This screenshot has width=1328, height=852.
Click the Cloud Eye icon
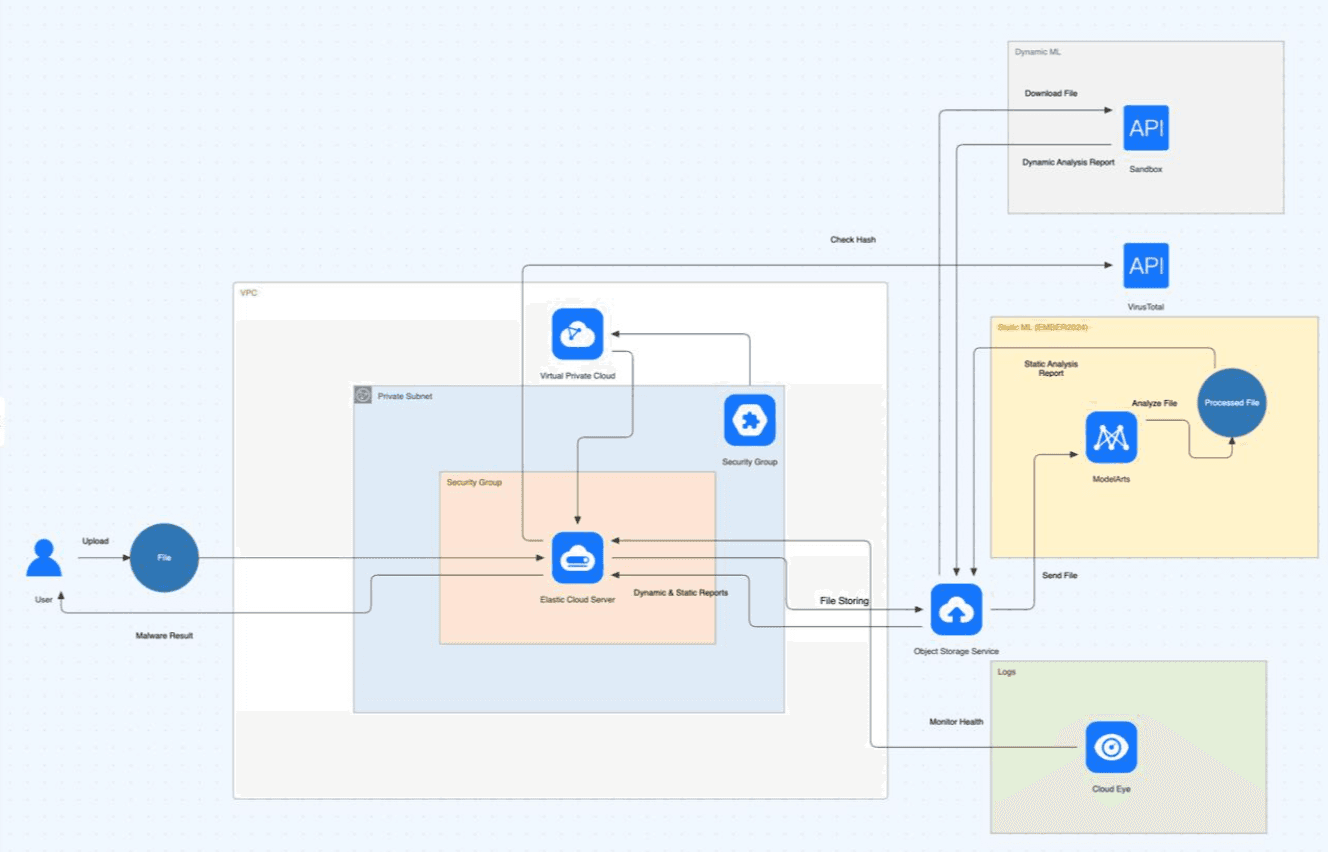pos(1111,747)
